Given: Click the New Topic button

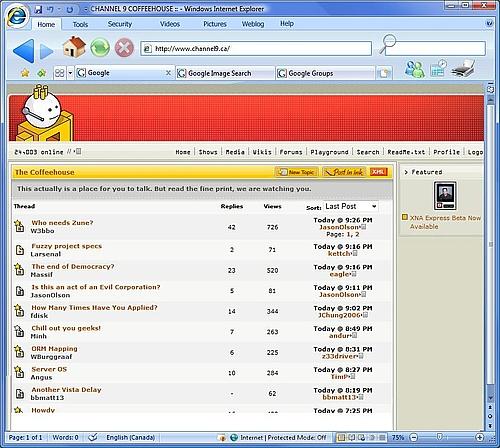Looking at the screenshot, I should click(x=296, y=172).
